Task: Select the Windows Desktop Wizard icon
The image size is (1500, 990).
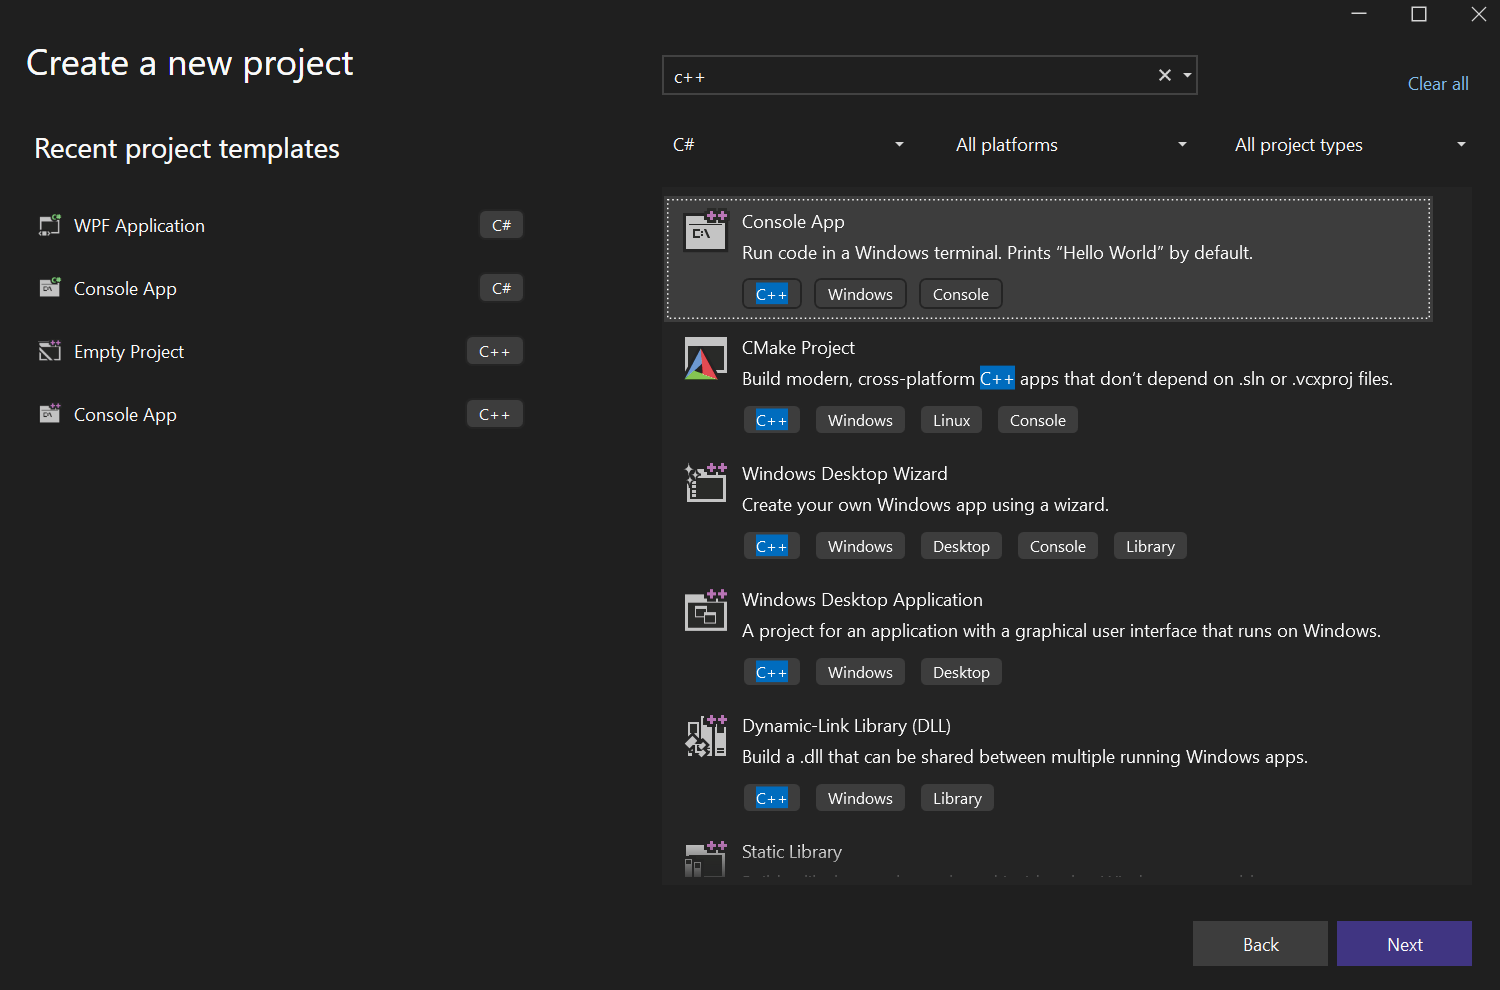Action: pyautogui.click(x=705, y=483)
